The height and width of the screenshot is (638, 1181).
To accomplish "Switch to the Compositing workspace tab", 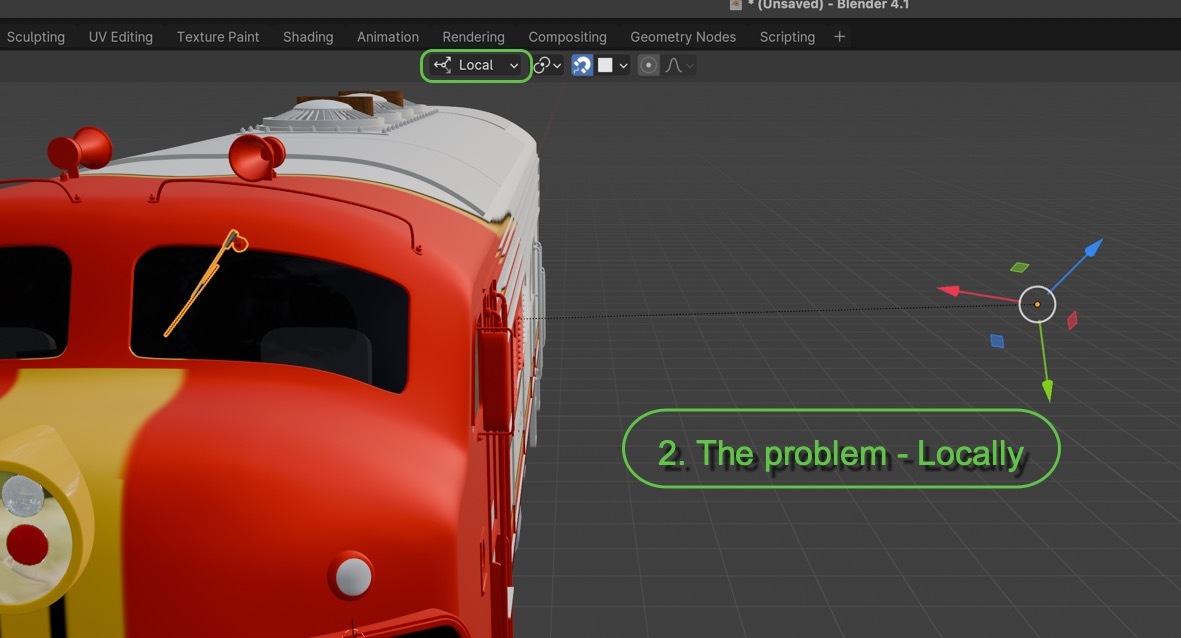I will tap(567, 37).
